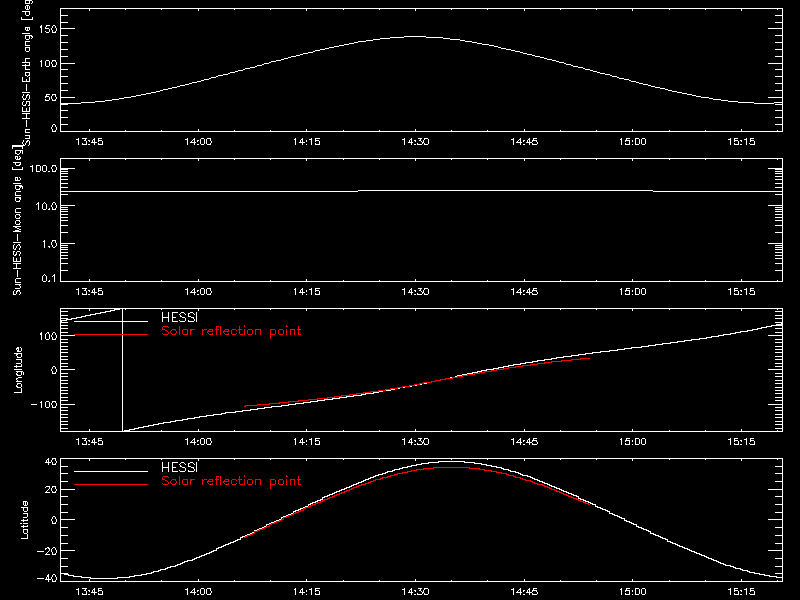The image size is (800, 600).
Task: Pick the red legend line in Longitude plot
Action: point(111,335)
